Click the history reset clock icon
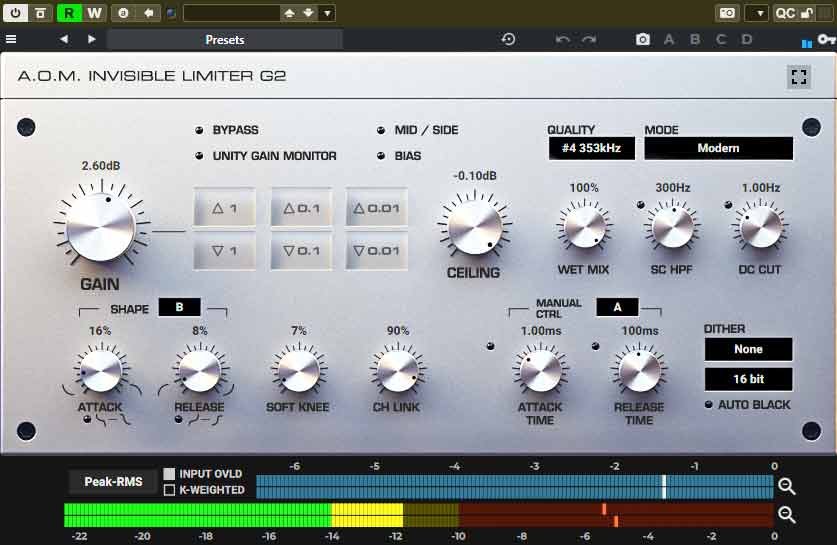This screenshot has width=837, height=545. [x=508, y=39]
